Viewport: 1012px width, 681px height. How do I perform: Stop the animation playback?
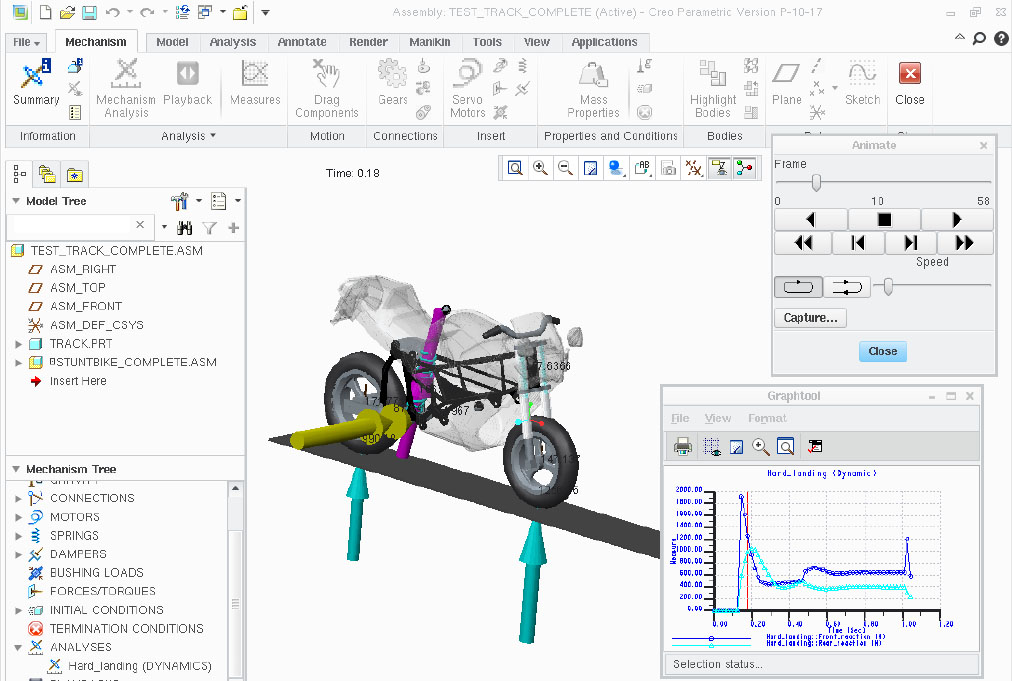tap(884, 220)
